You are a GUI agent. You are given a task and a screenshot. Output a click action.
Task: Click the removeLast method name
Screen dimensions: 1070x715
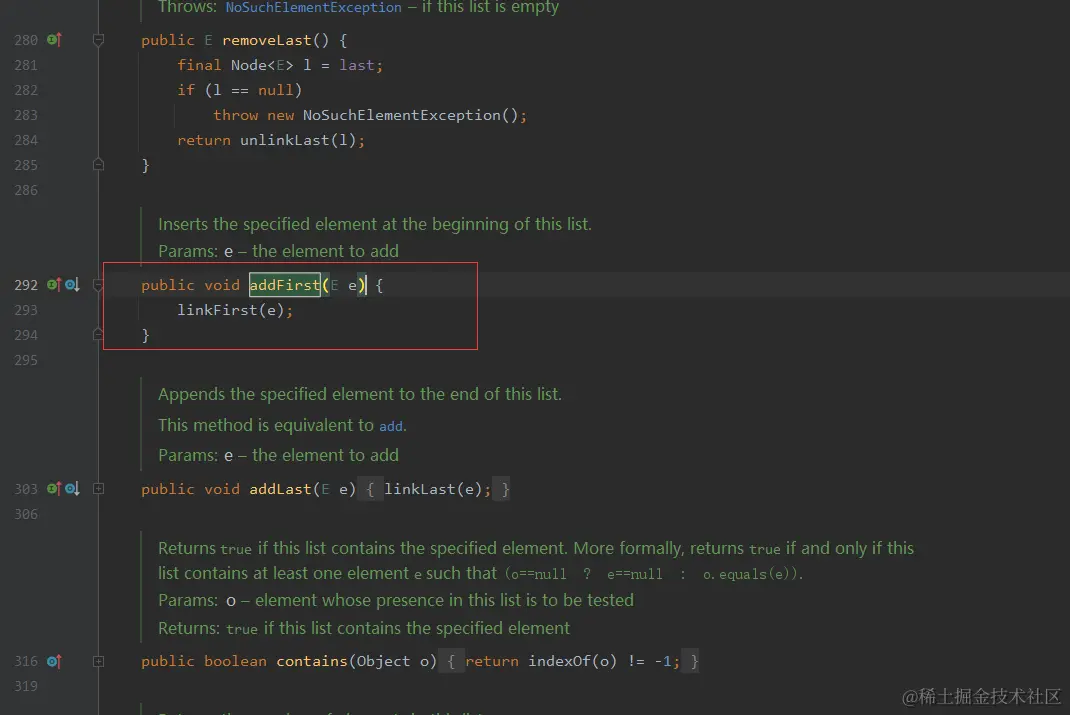(x=267, y=40)
